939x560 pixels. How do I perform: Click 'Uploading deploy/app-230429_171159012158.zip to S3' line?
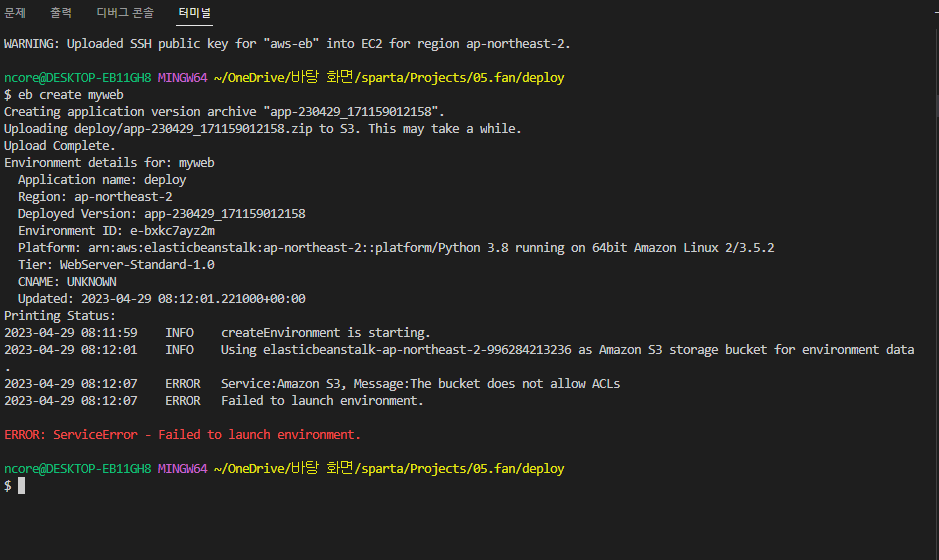pos(263,129)
